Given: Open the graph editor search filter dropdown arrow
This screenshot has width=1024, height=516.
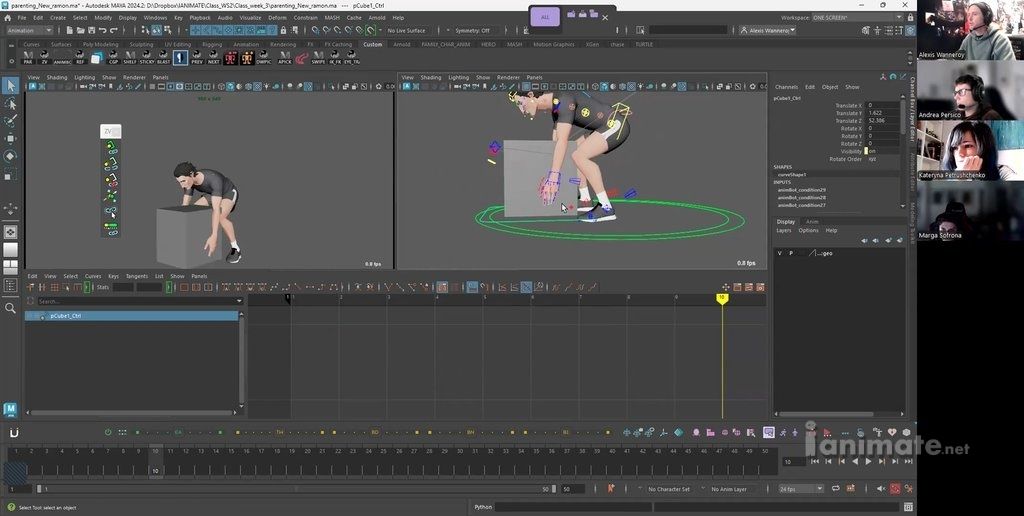Looking at the screenshot, I should click(240, 301).
